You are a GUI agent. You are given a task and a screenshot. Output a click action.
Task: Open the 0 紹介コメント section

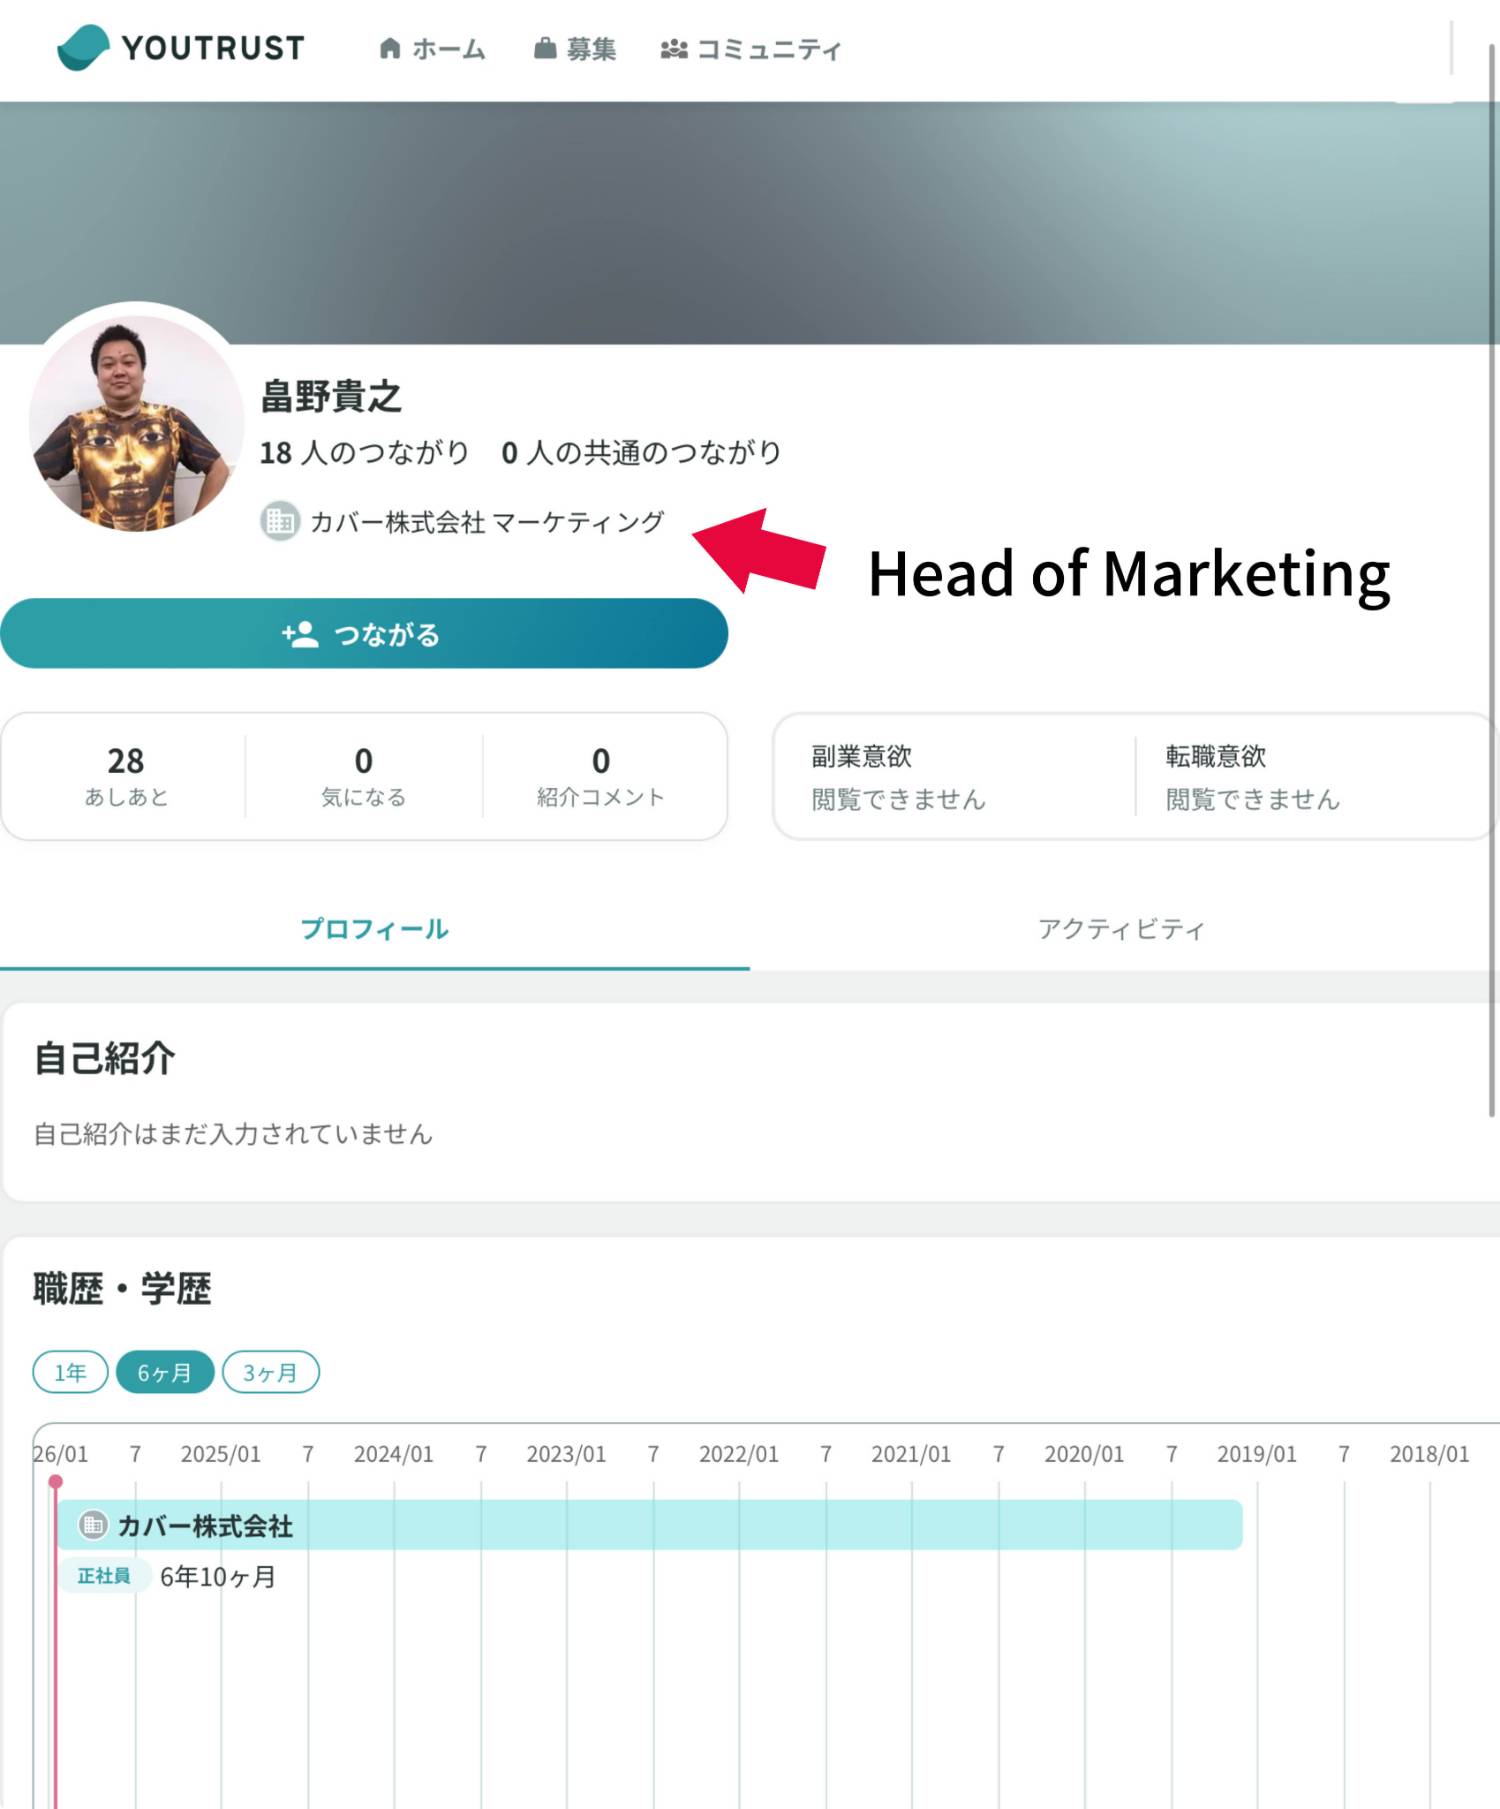(601, 776)
